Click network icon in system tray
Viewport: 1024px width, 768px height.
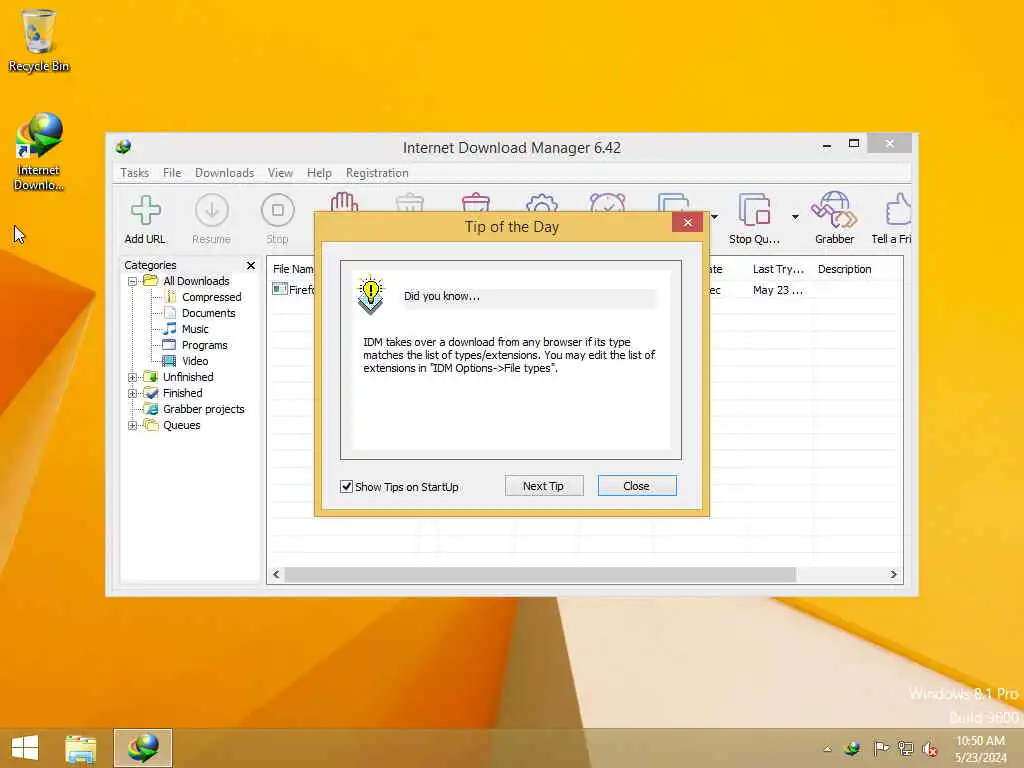click(905, 748)
